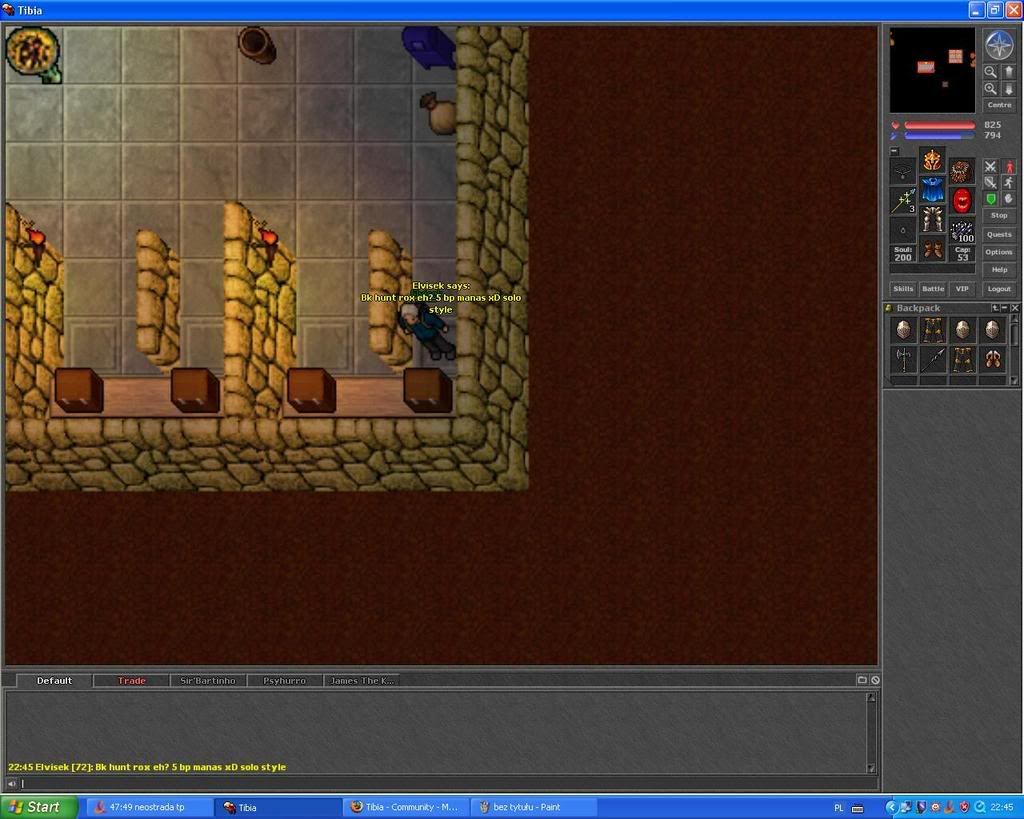Open the Options menu
This screenshot has width=1024, height=819.
(x=999, y=252)
